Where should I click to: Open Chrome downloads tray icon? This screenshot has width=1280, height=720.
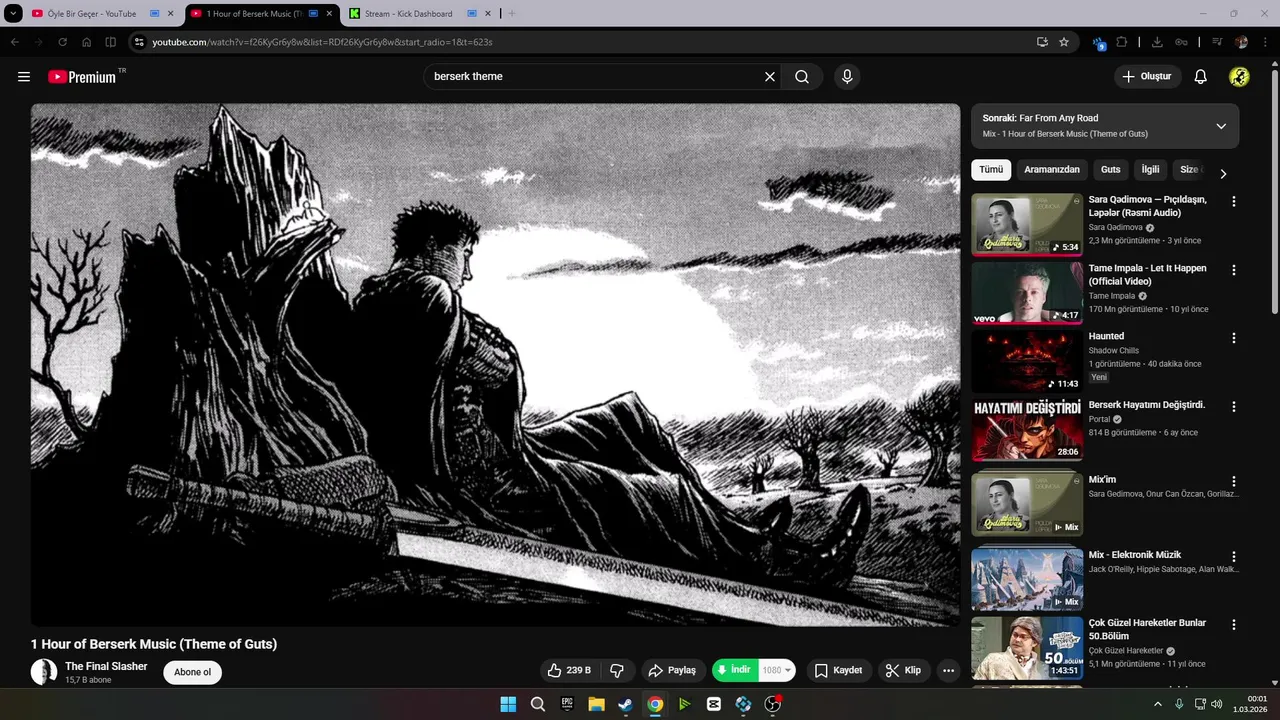click(x=1157, y=42)
